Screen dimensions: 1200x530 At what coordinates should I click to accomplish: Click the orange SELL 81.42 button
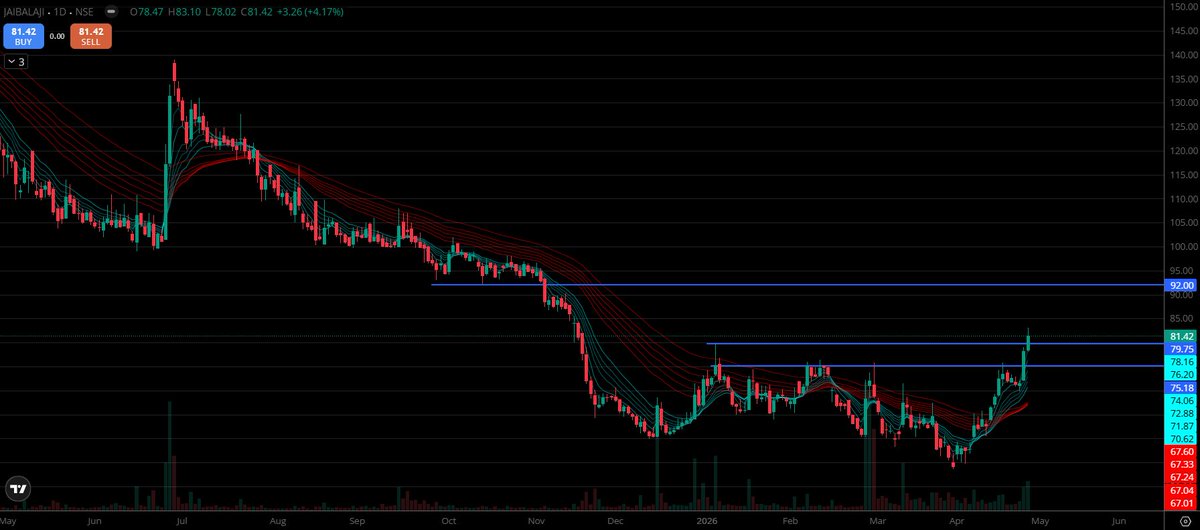pos(93,37)
